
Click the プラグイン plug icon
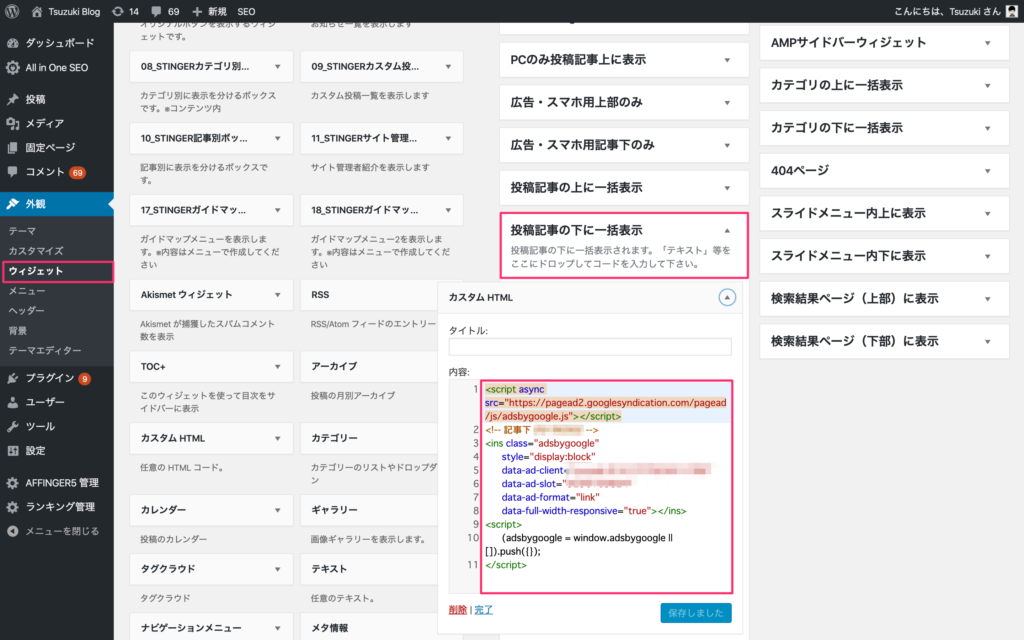coord(12,378)
